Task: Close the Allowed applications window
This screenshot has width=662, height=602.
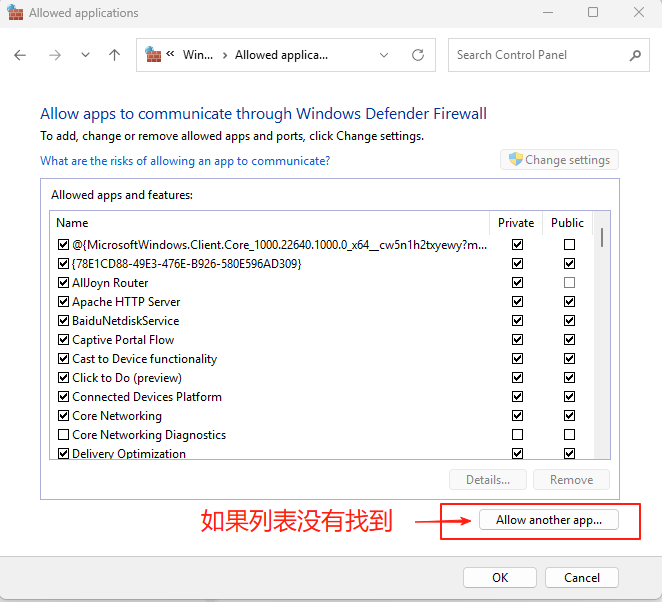Action: (639, 13)
